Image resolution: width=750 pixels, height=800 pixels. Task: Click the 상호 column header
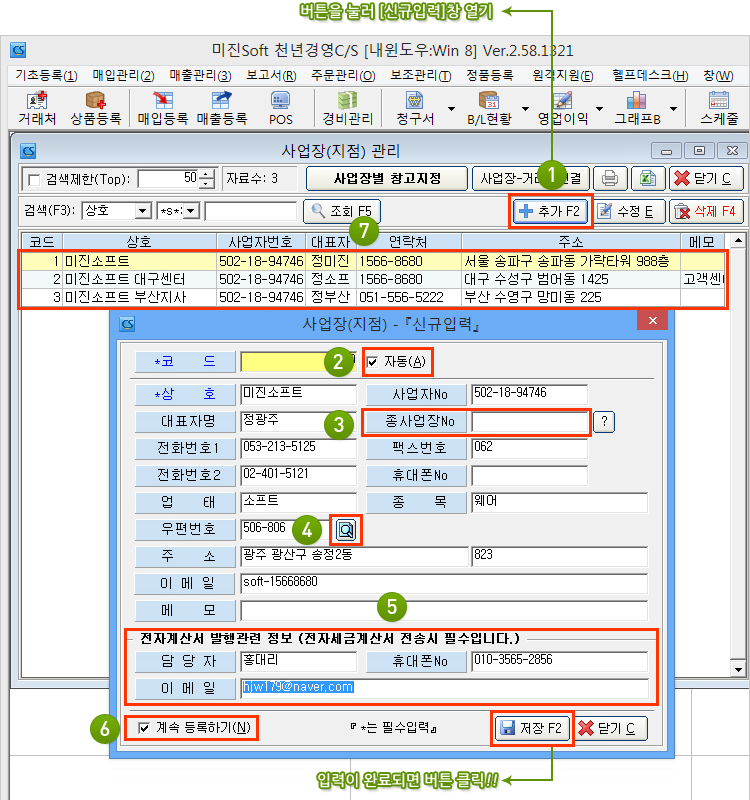pyautogui.click(x=139, y=242)
